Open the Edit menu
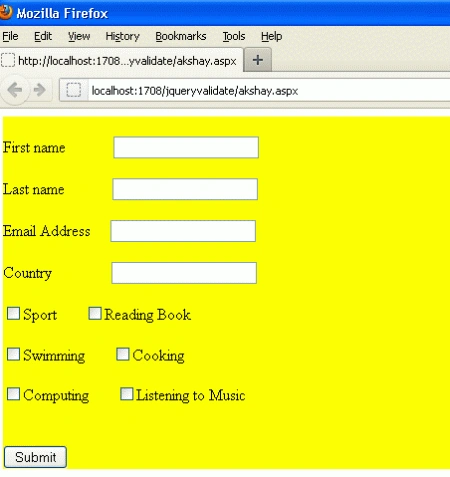The height and width of the screenshot is (477, 450). point(43,36)
